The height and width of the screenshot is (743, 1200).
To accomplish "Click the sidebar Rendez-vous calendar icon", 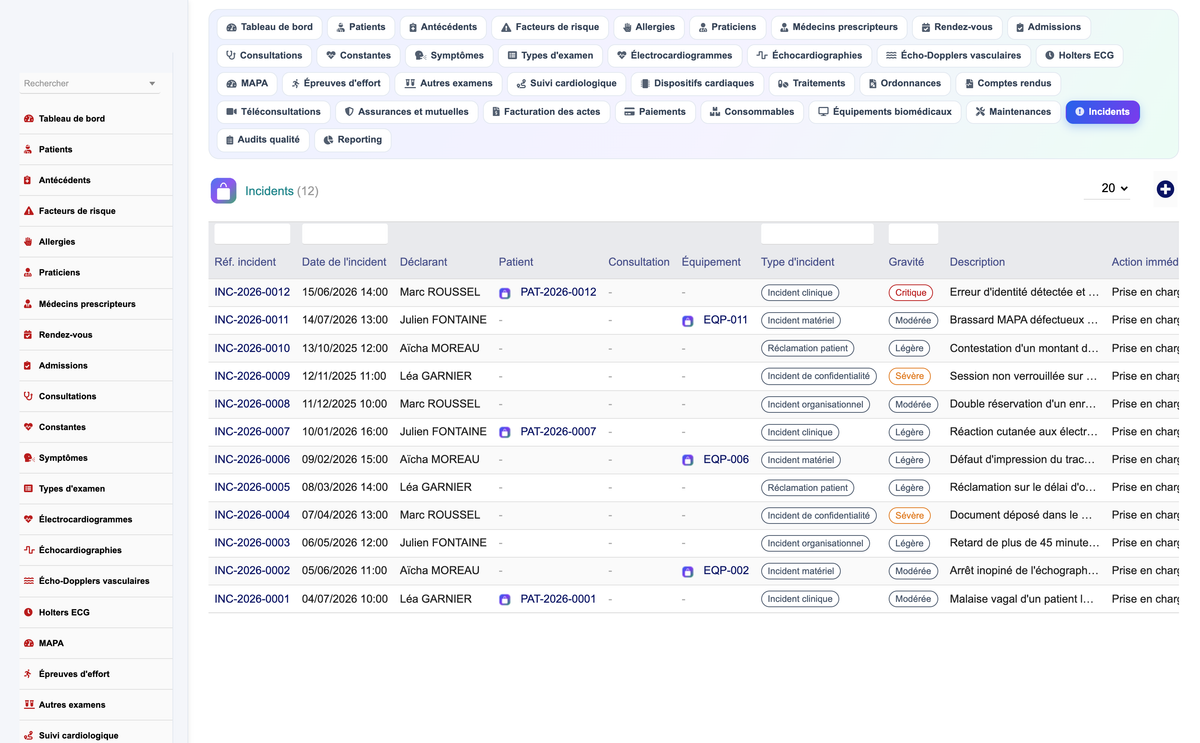I will 29,335.
